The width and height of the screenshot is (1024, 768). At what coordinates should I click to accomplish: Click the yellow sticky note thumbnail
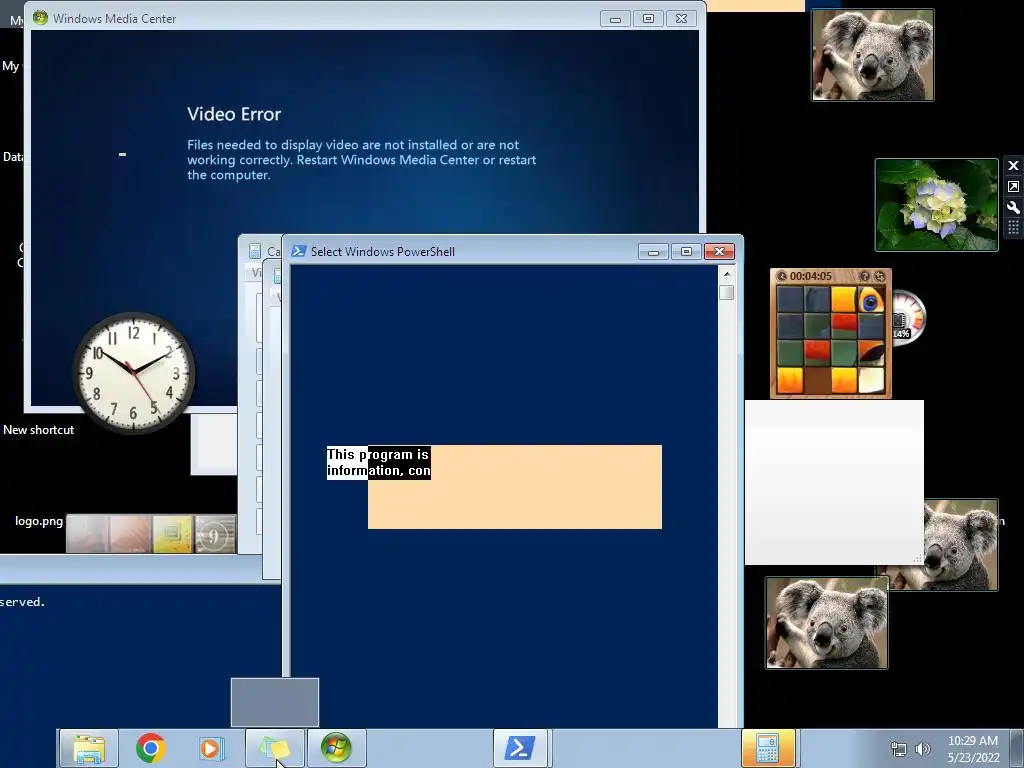[x=172, y=534]
